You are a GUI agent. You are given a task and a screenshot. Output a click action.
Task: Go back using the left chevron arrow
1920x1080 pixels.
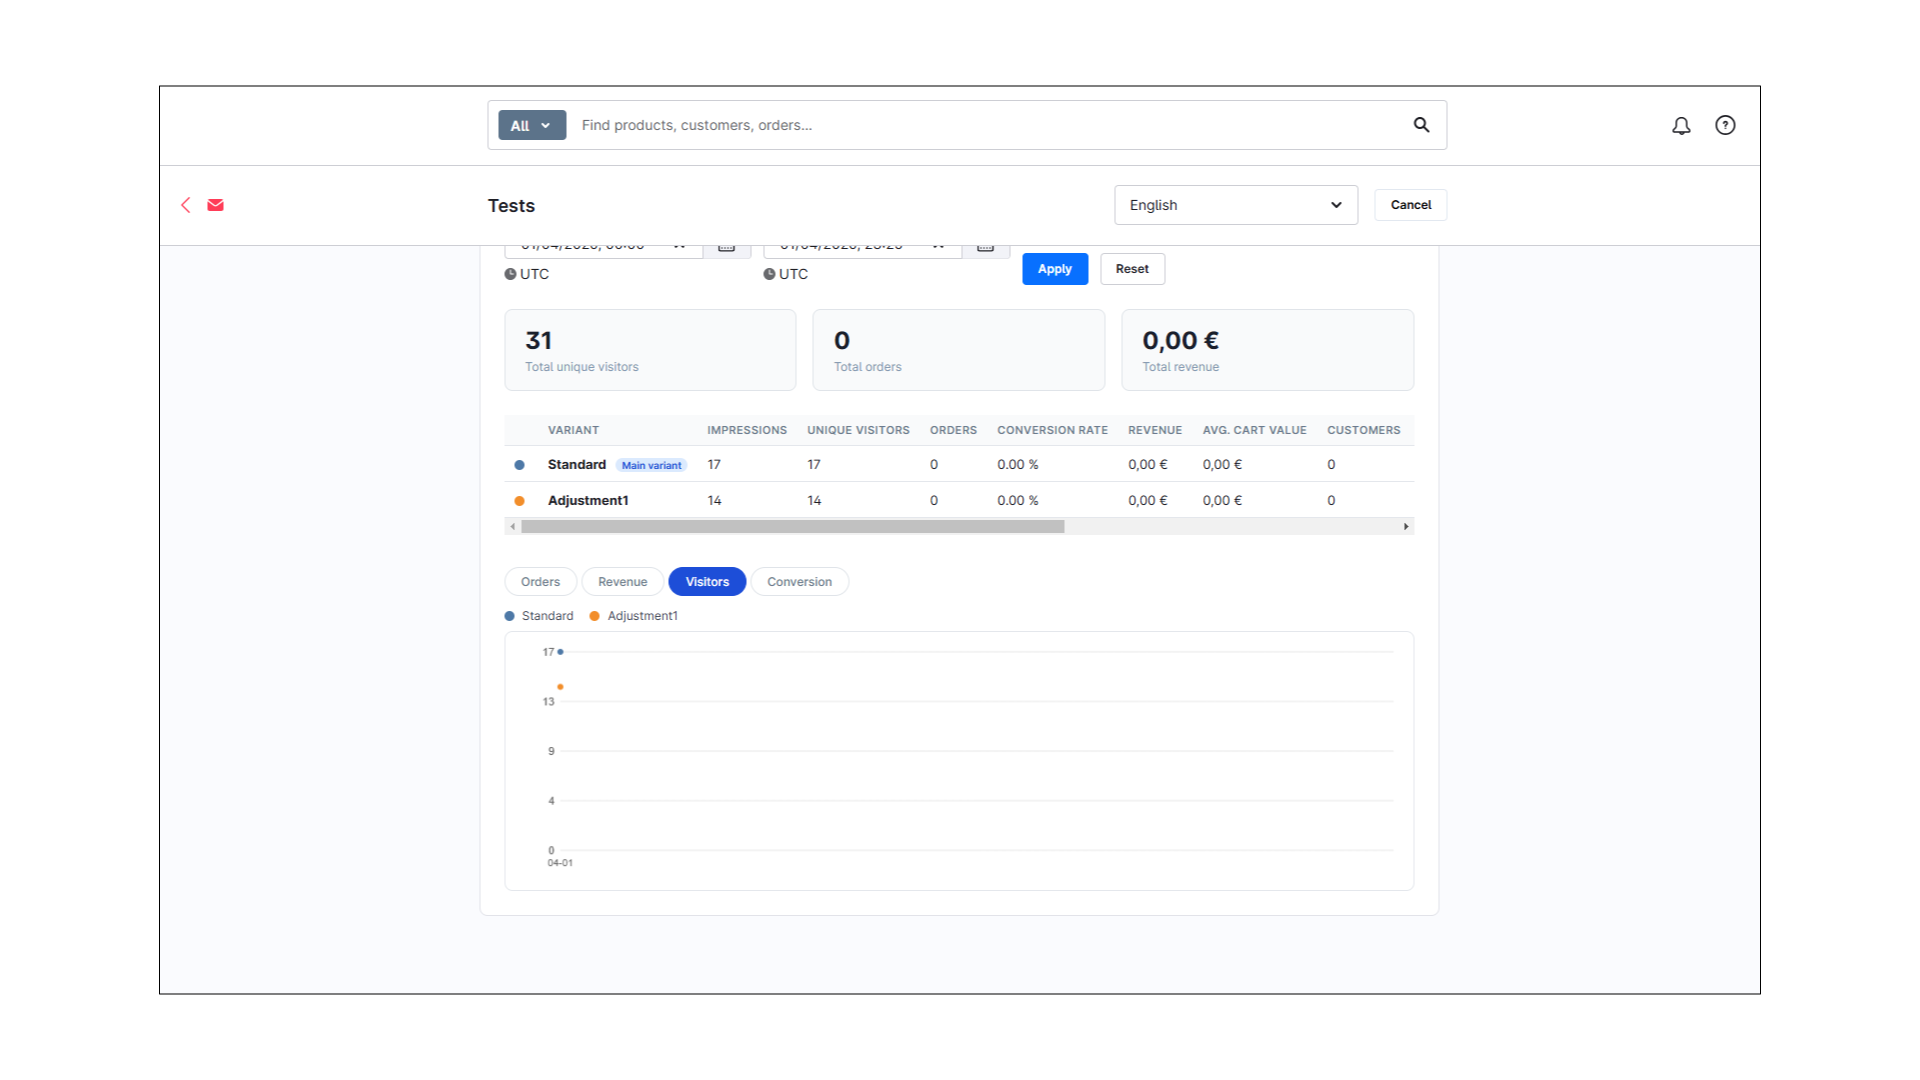coord(185,205)
